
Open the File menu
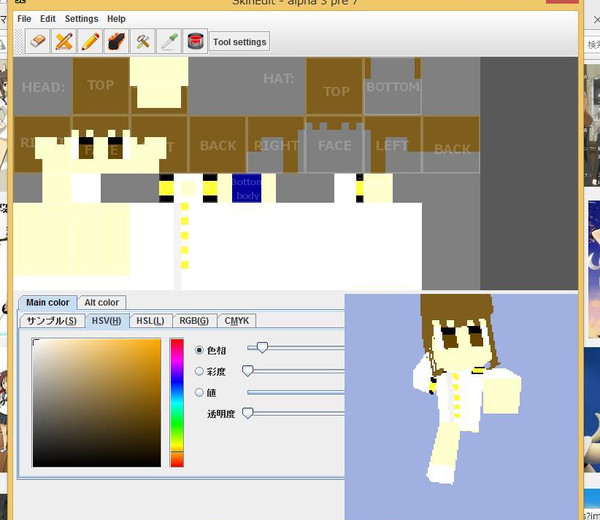[24, 19]
